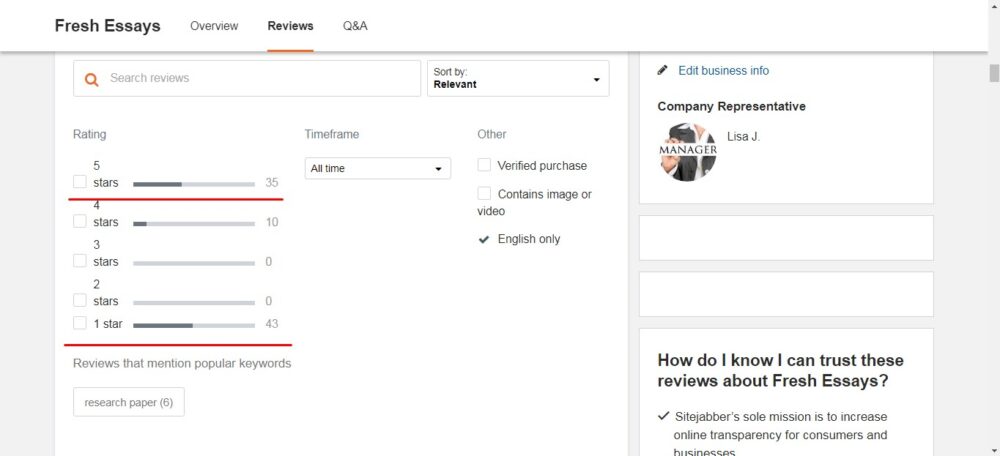Click the How do I know heading

coord(781,371)
